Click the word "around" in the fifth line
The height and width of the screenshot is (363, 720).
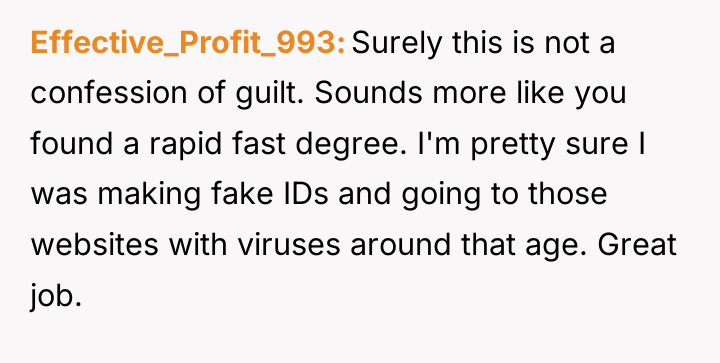(401, 244)
